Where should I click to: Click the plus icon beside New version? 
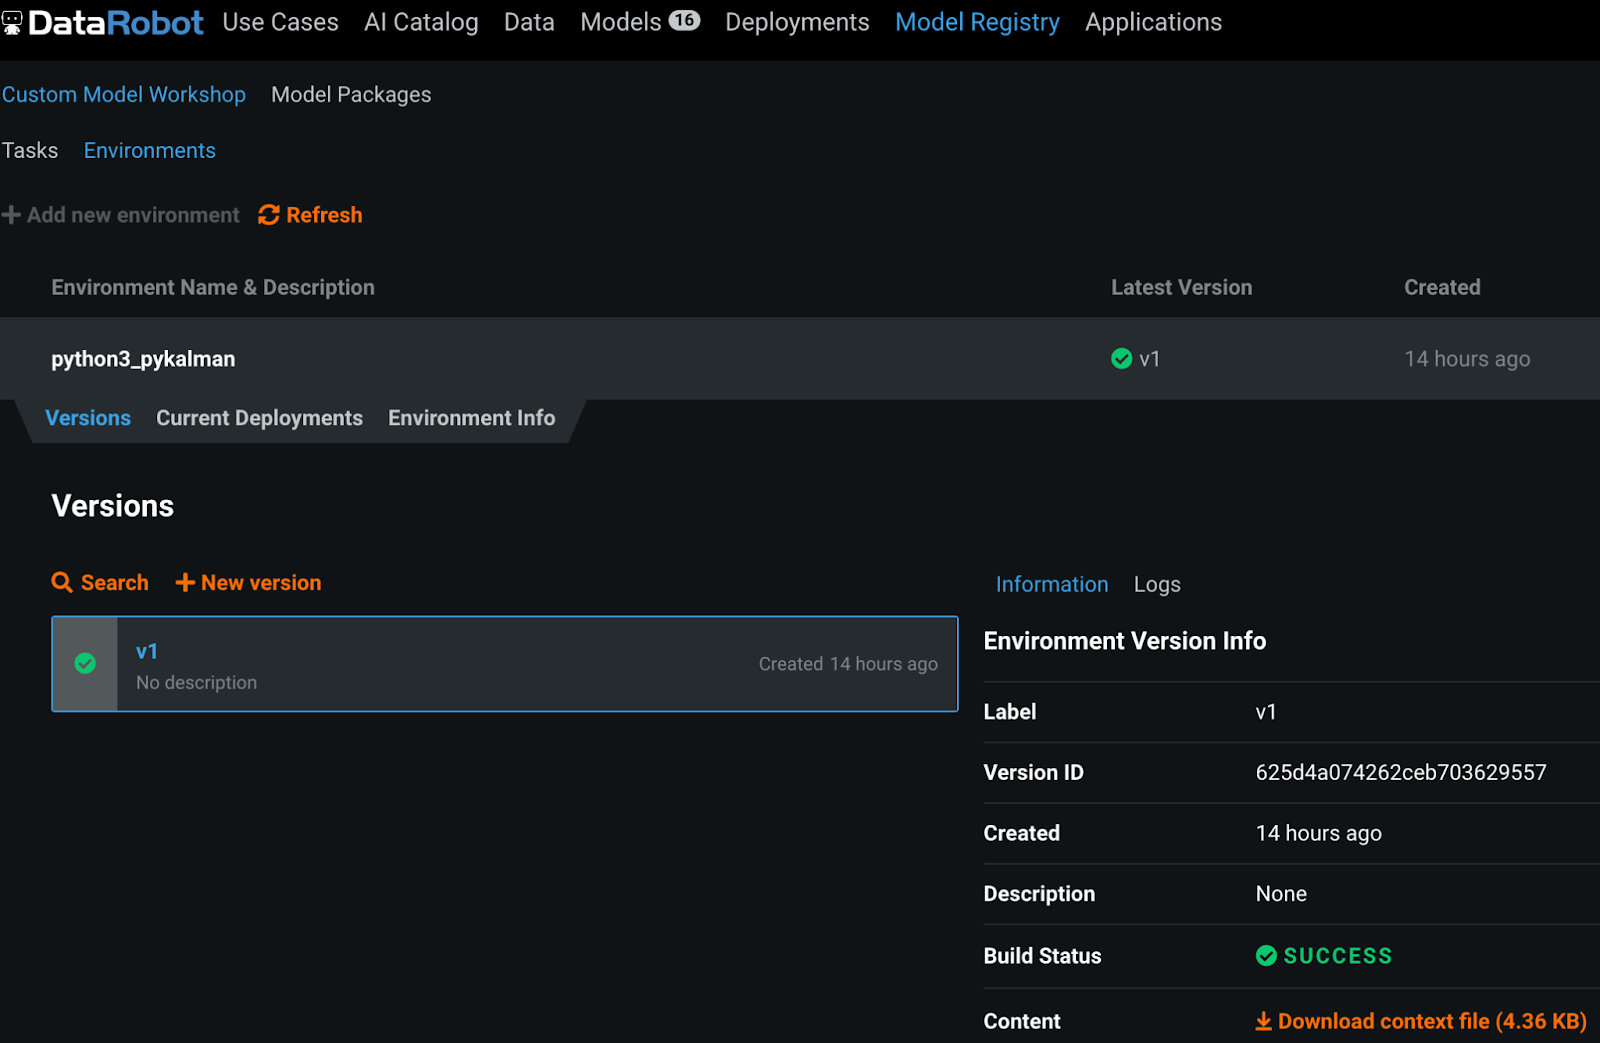pos(185,582)
